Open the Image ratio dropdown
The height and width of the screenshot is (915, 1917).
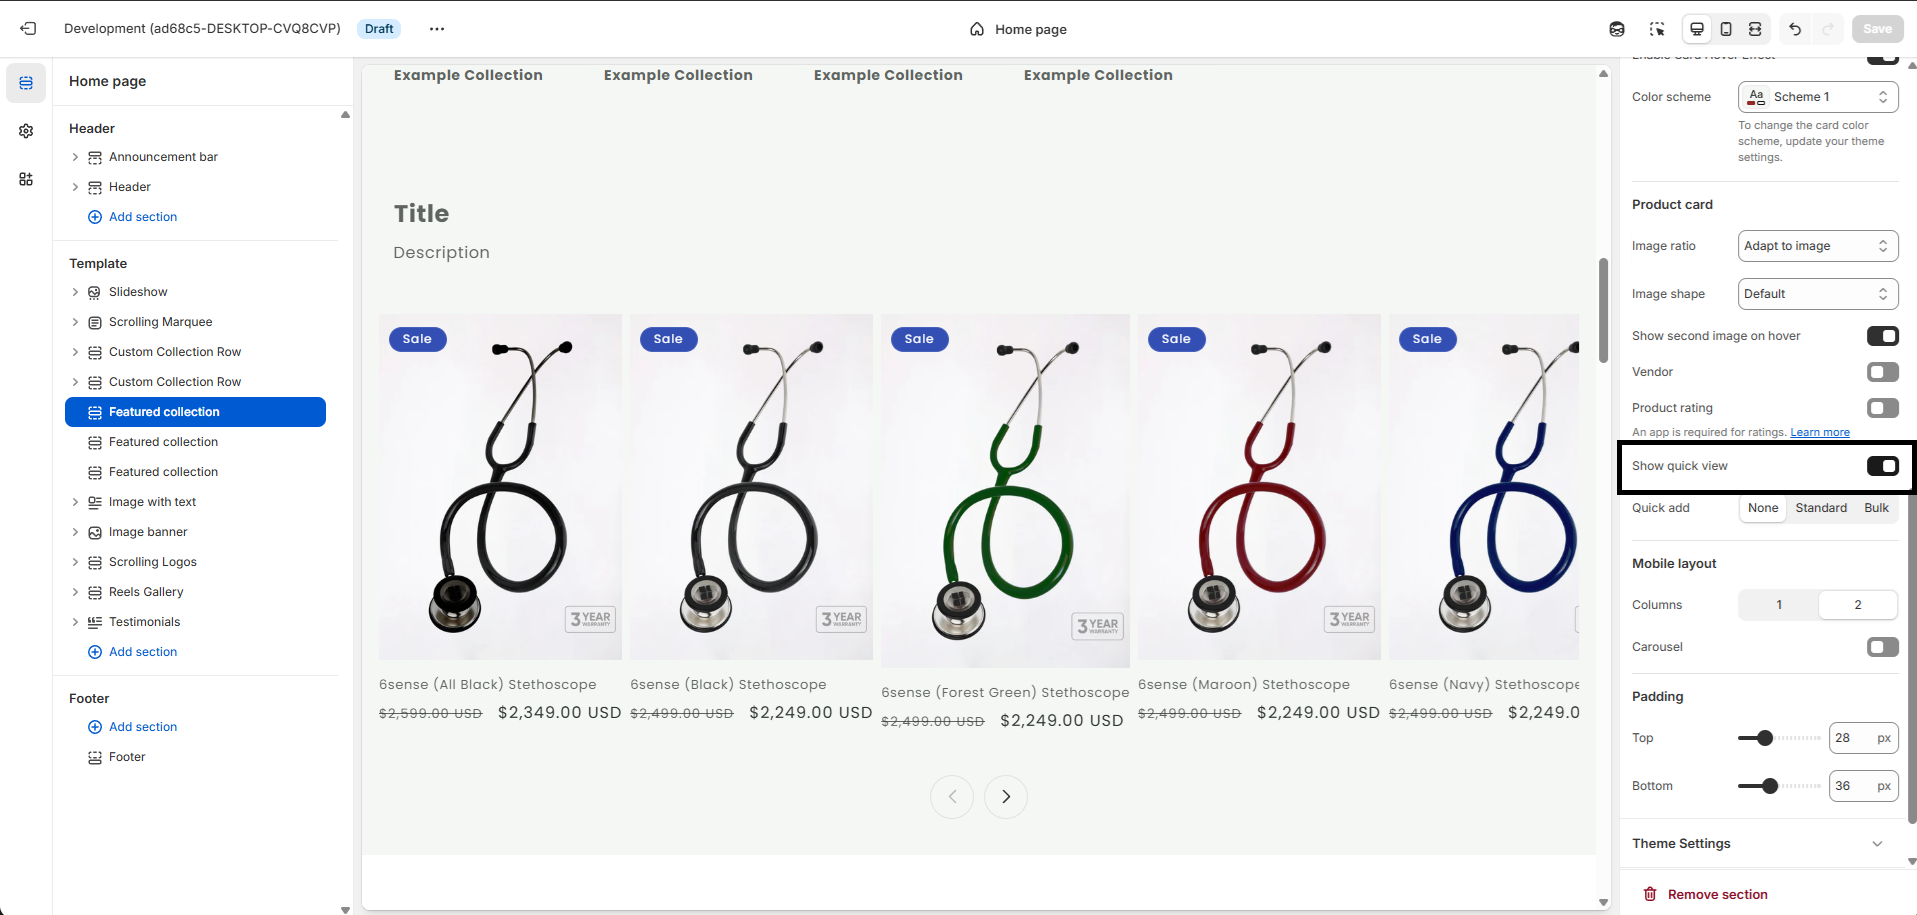(x=1817, y=245)
